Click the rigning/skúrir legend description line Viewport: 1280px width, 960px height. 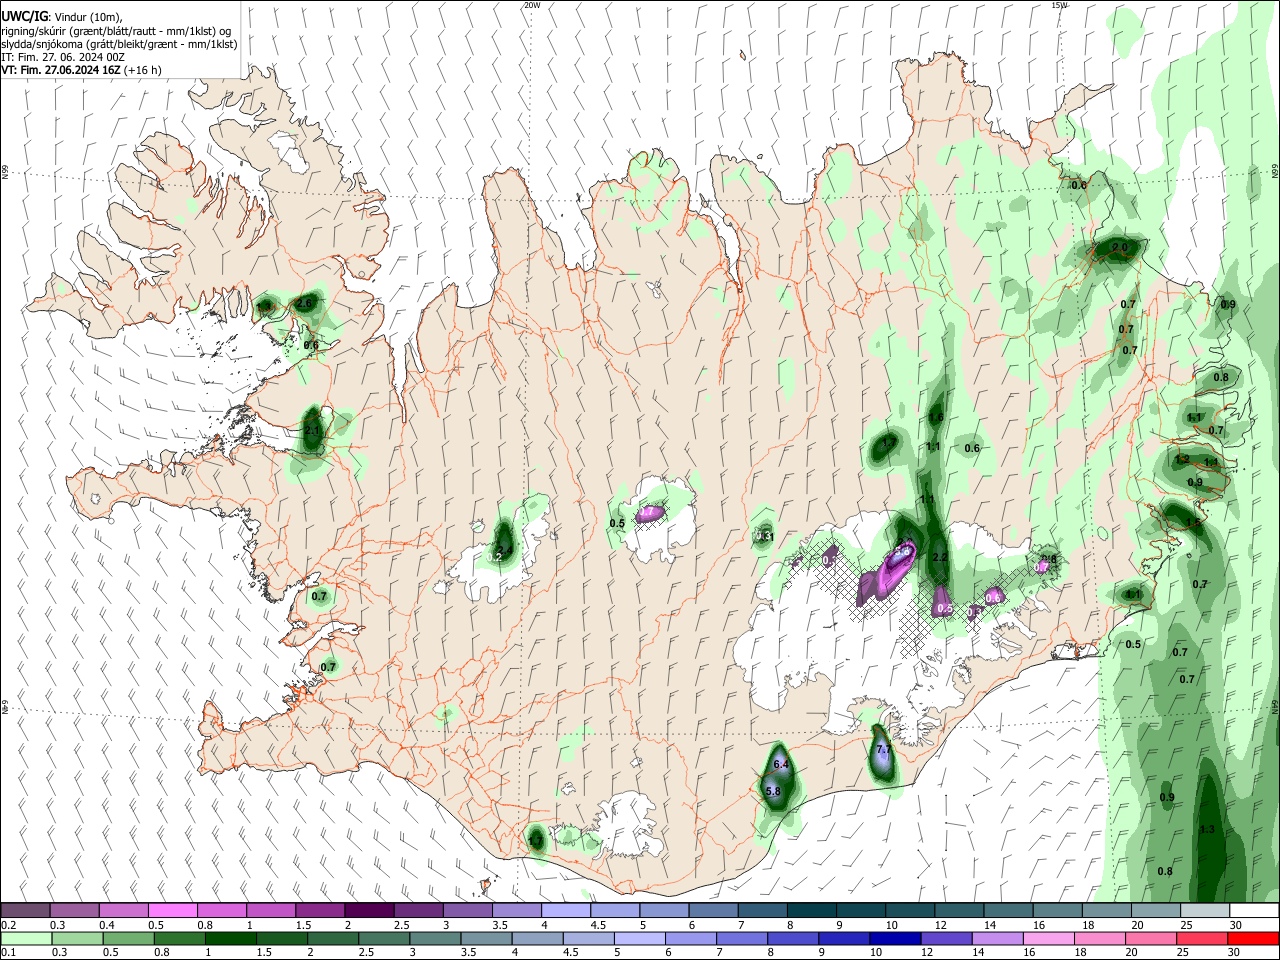116,31
